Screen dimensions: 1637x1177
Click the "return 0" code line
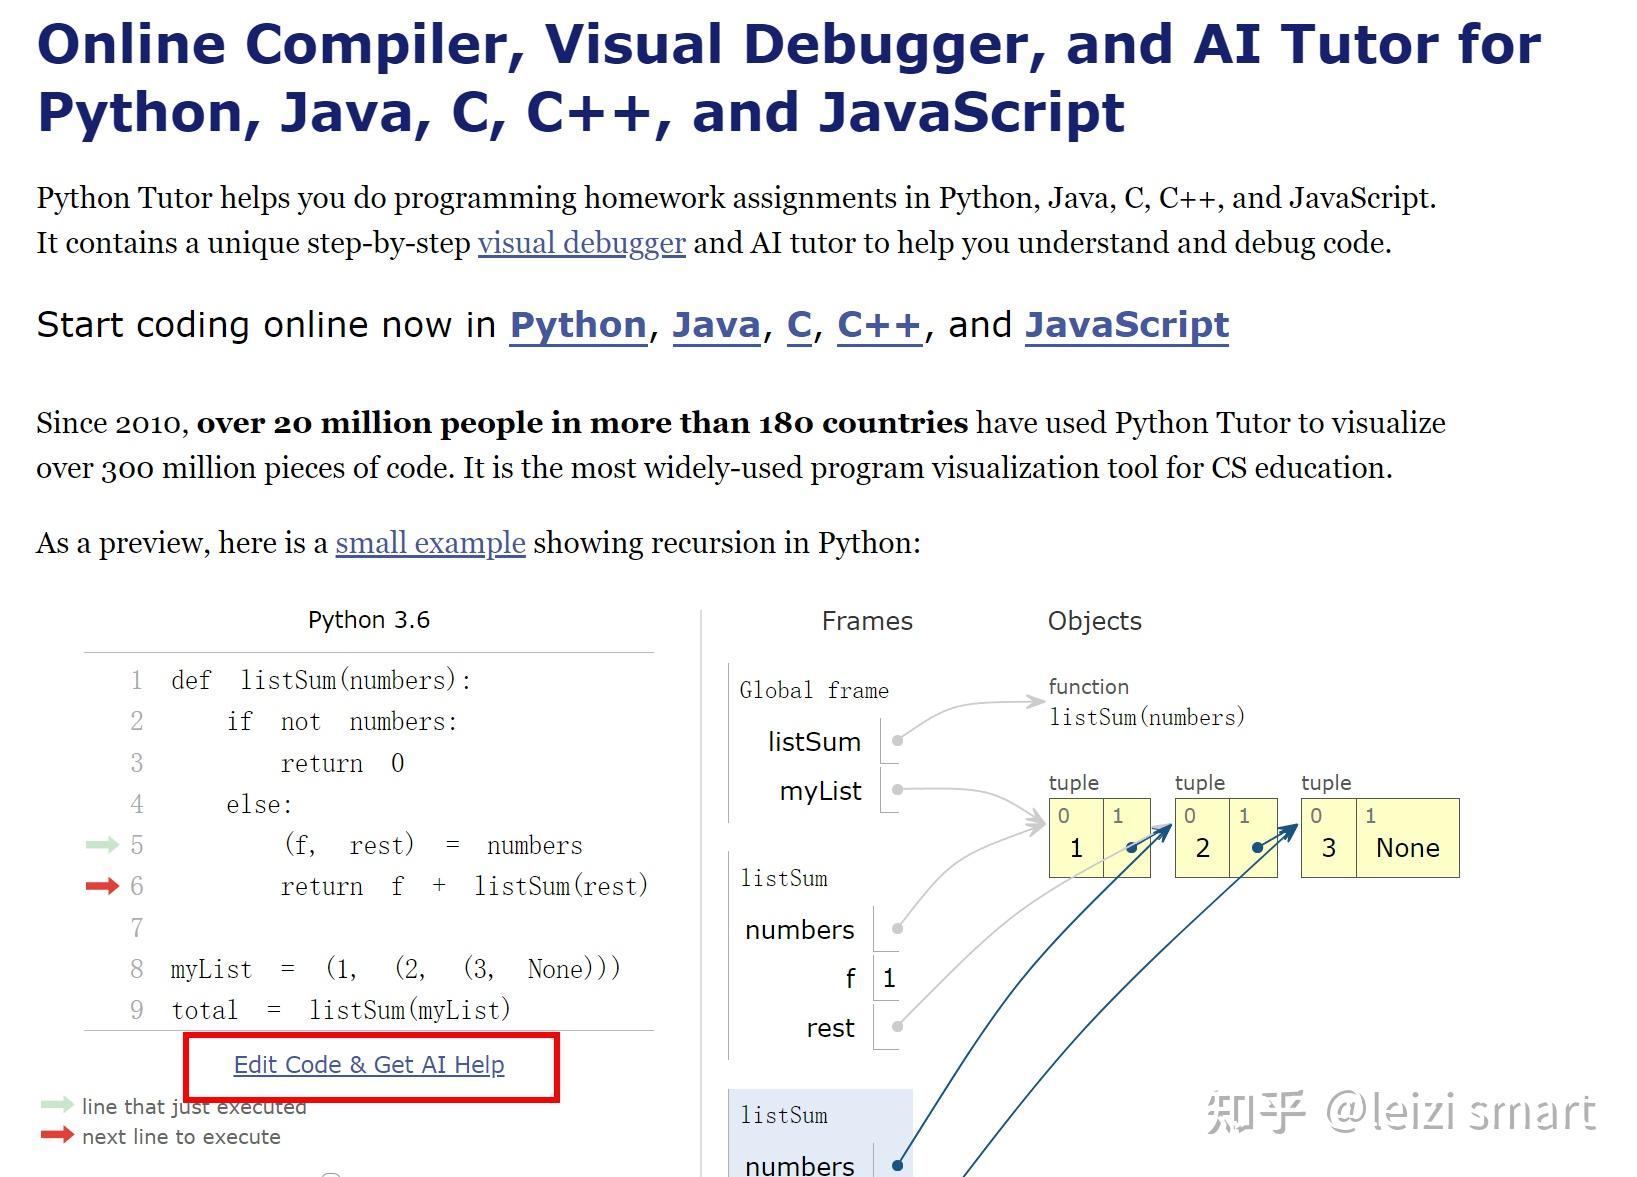pyautogui.click(x=342, y=764)
